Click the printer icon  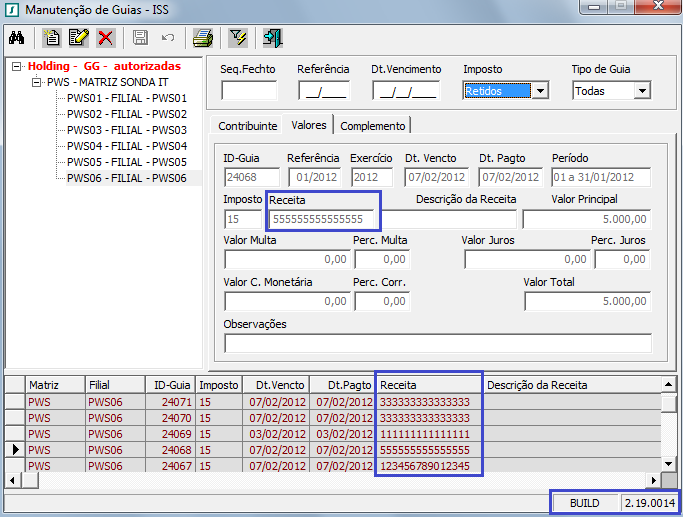pos(203,38)
